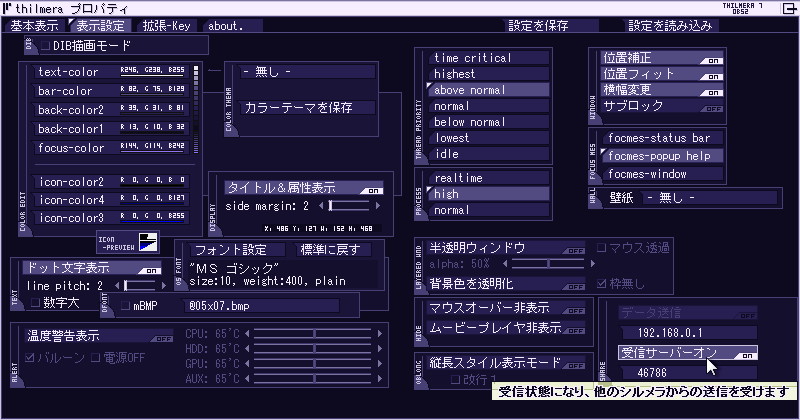This screenshot has height=420, width=800.
Task: Click the 設定を読み込み button
Action: point(670,26)
